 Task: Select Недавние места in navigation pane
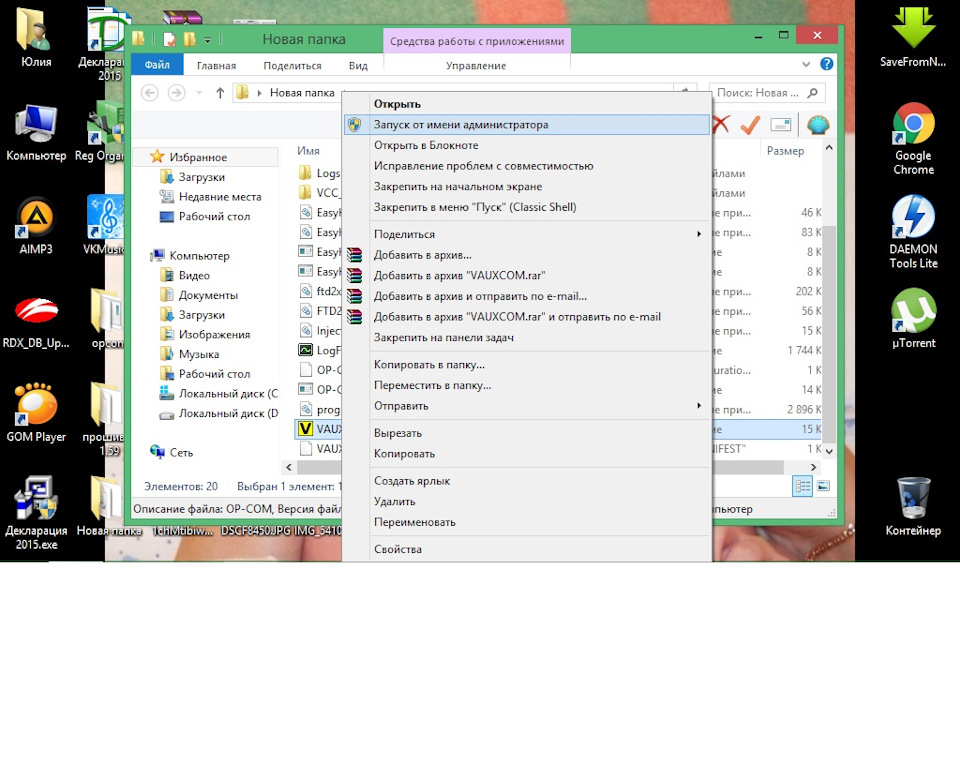pyautogui.click(x=210, y=197)
